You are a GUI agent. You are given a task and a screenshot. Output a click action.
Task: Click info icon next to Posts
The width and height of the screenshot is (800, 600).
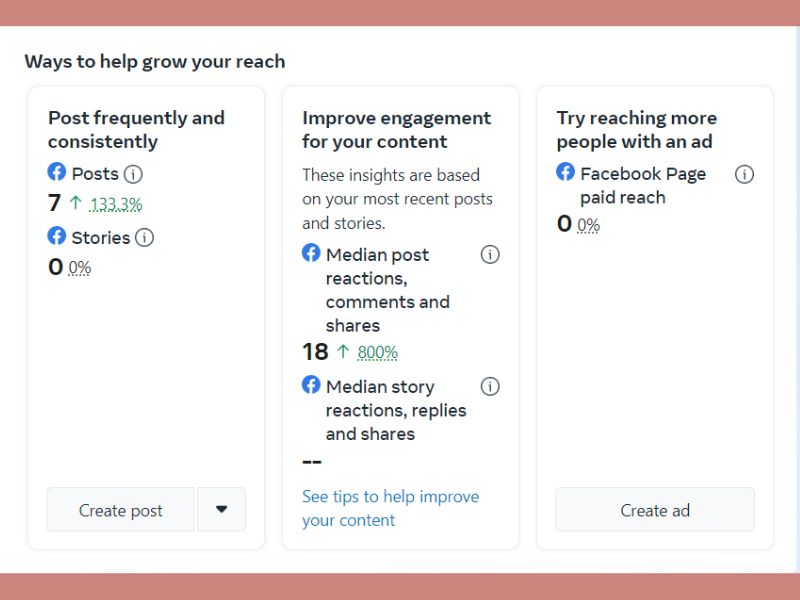[133, 174]
